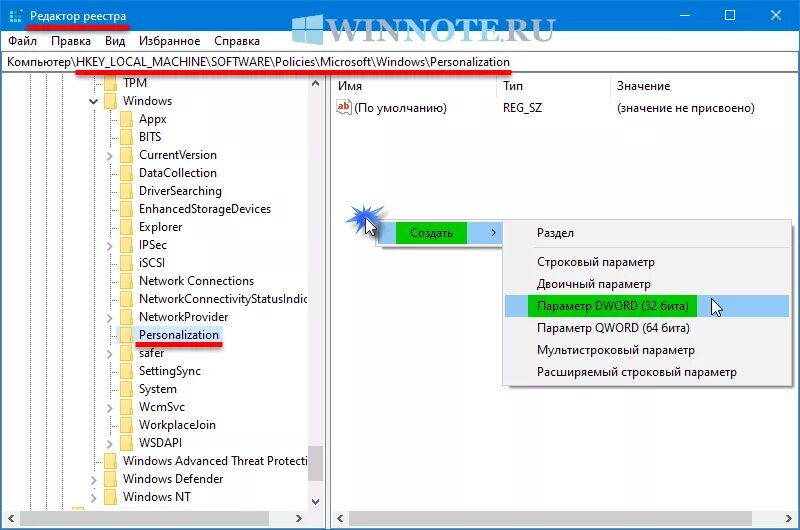This screenshot has height=530, width=800.
Task: Click the ab string value icon for default entry
Action: tap(344, 108)
